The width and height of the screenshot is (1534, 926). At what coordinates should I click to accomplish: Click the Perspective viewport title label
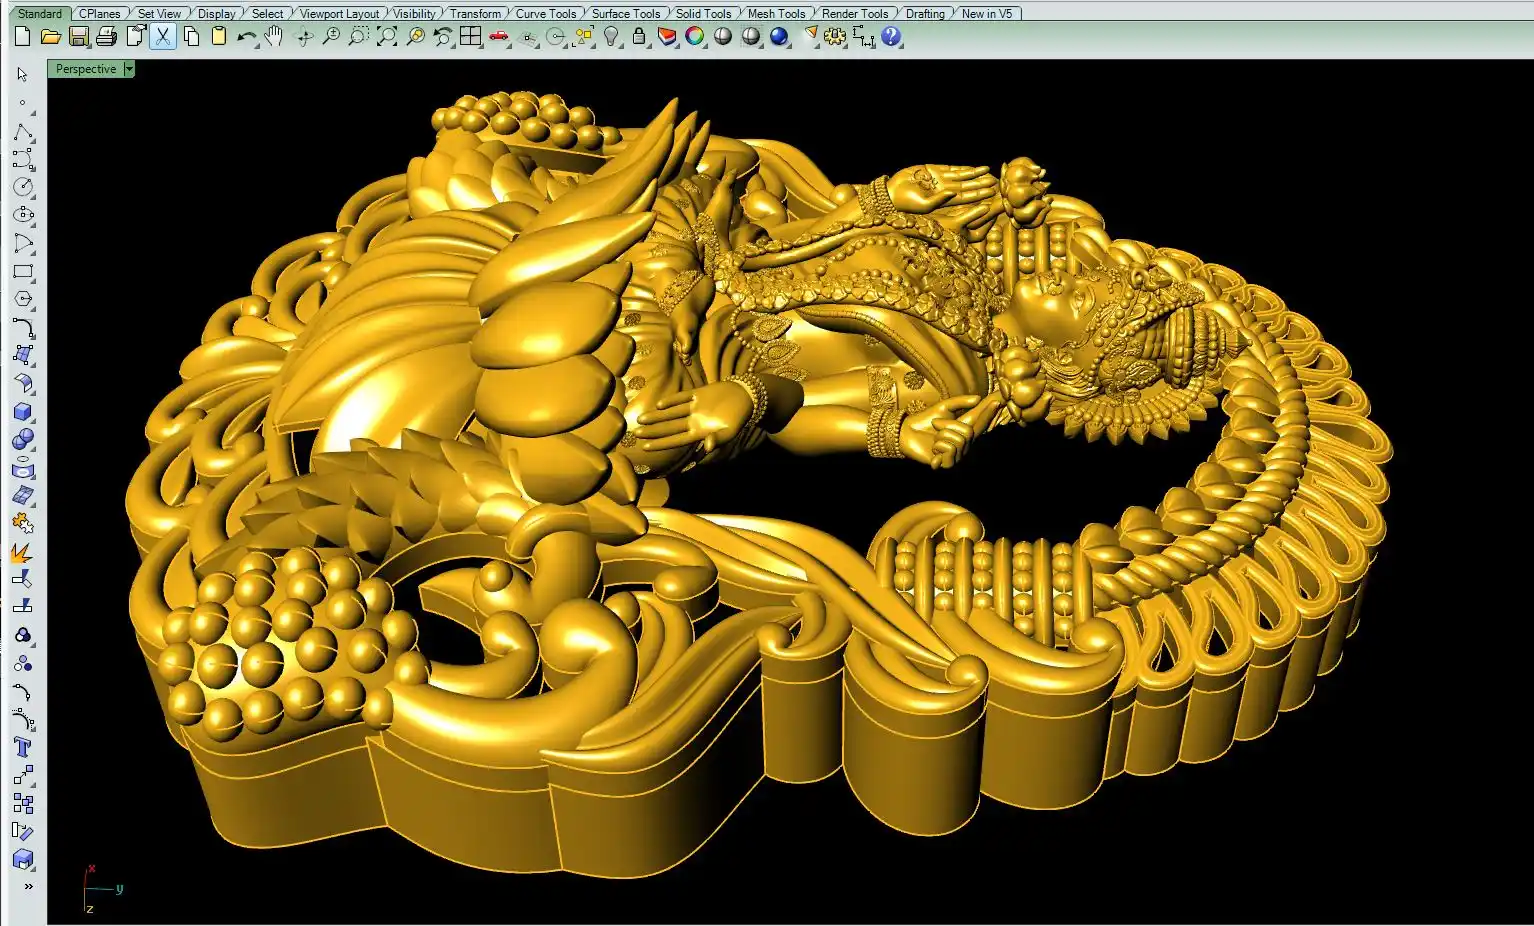tap(86, 69)
